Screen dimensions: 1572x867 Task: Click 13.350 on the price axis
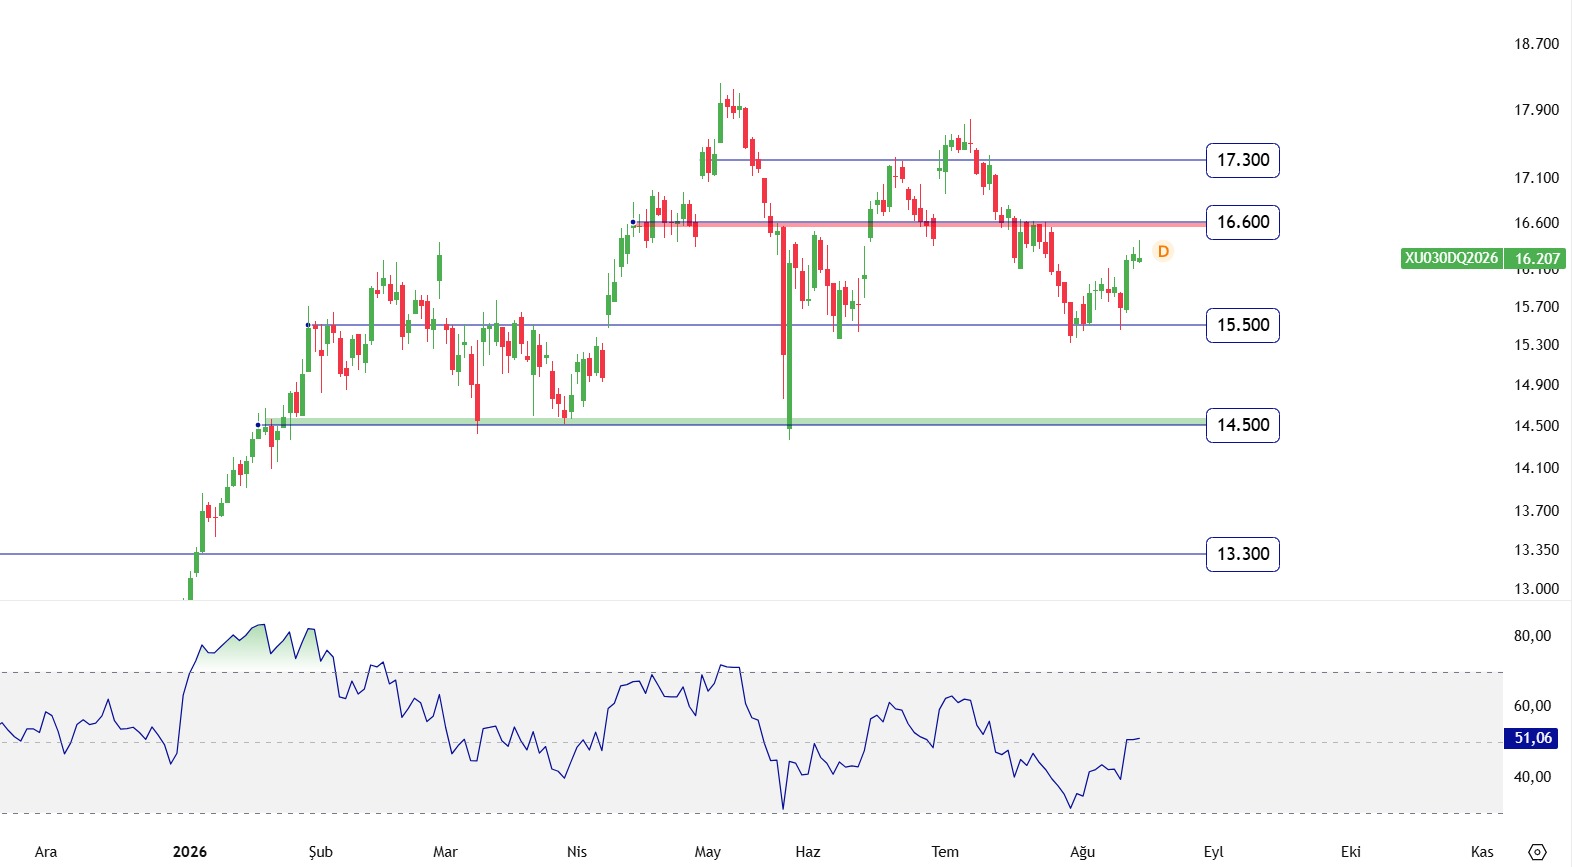pos(1536,550)
